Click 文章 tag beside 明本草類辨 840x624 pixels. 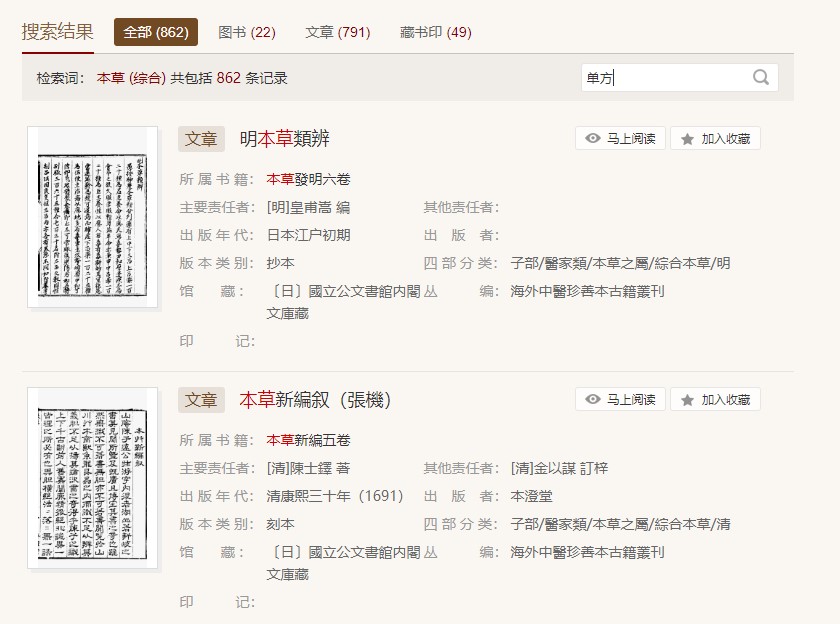click(201, 139)
